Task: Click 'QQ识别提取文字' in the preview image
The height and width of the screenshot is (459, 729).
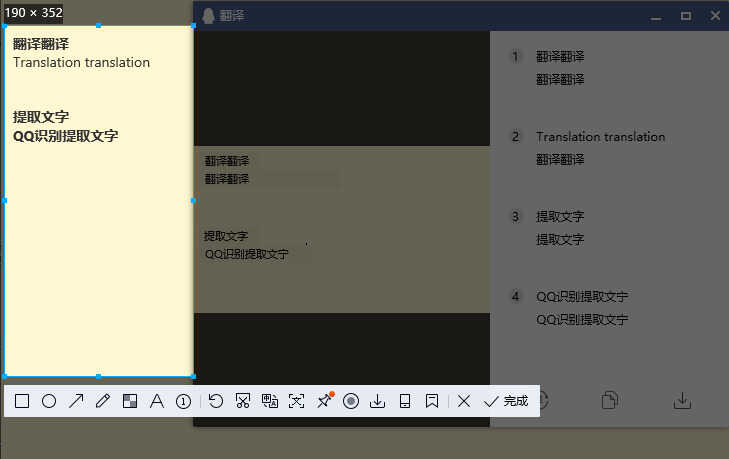Action: pos(247,254)
